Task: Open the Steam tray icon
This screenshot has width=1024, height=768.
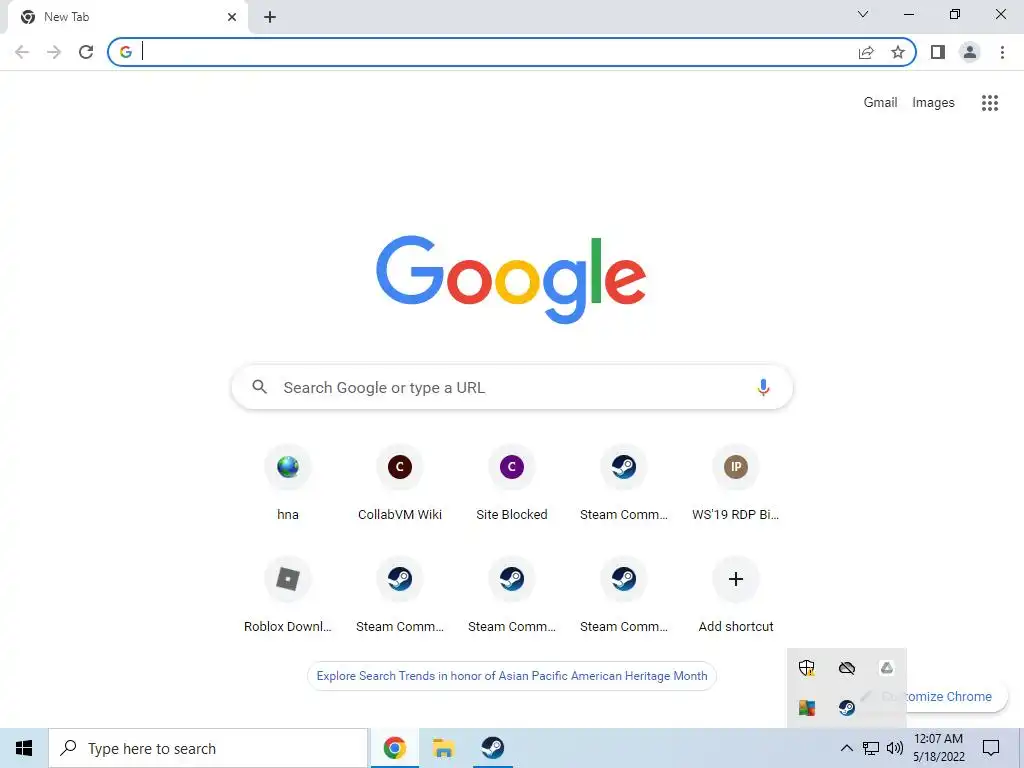Action: pos(847,707)
